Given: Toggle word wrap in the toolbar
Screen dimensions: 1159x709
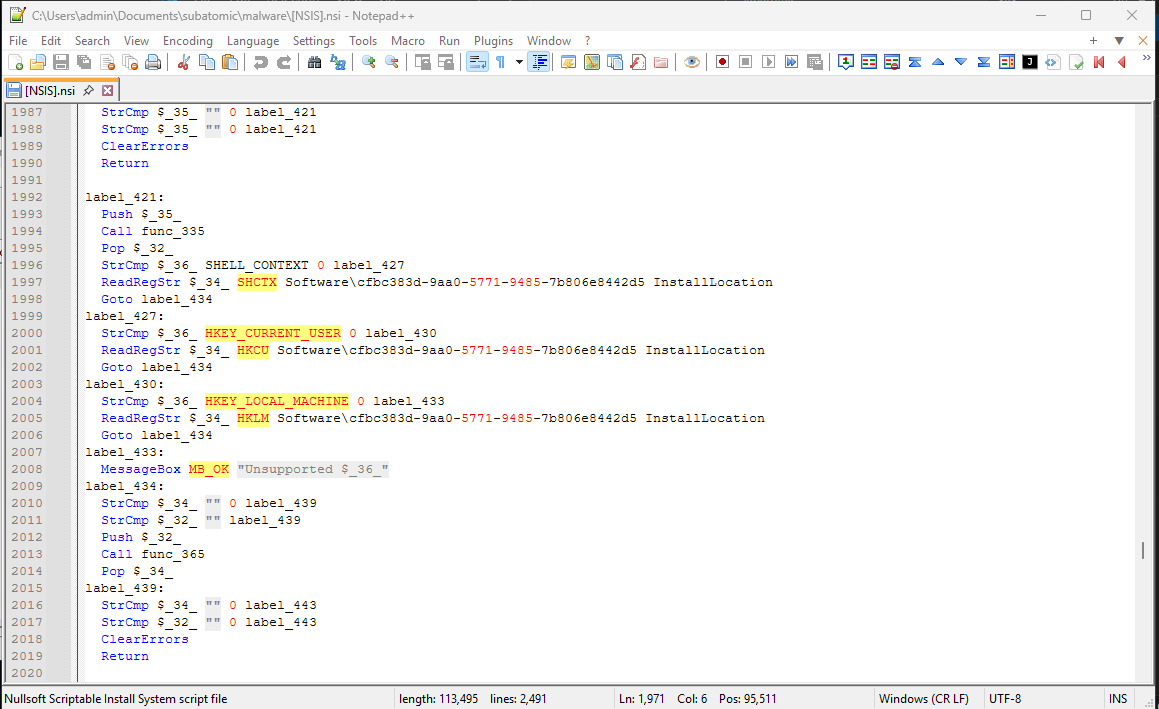Looking at the screenshot, I should (x=477, y=62).
